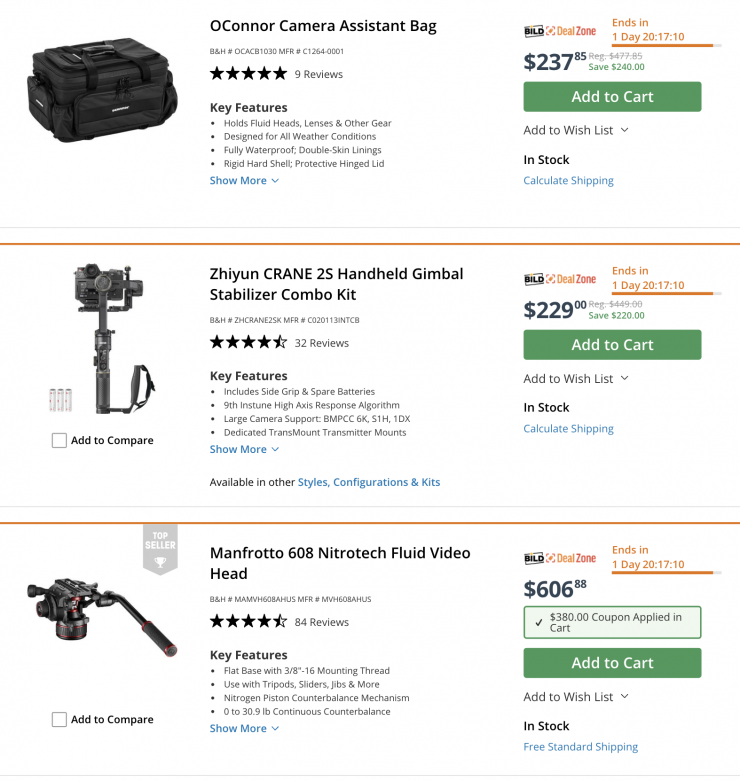740x781 pixels.
Task: Open Add to Wish List dropdown for OConnor bag
Action: (x=576, y=130)
